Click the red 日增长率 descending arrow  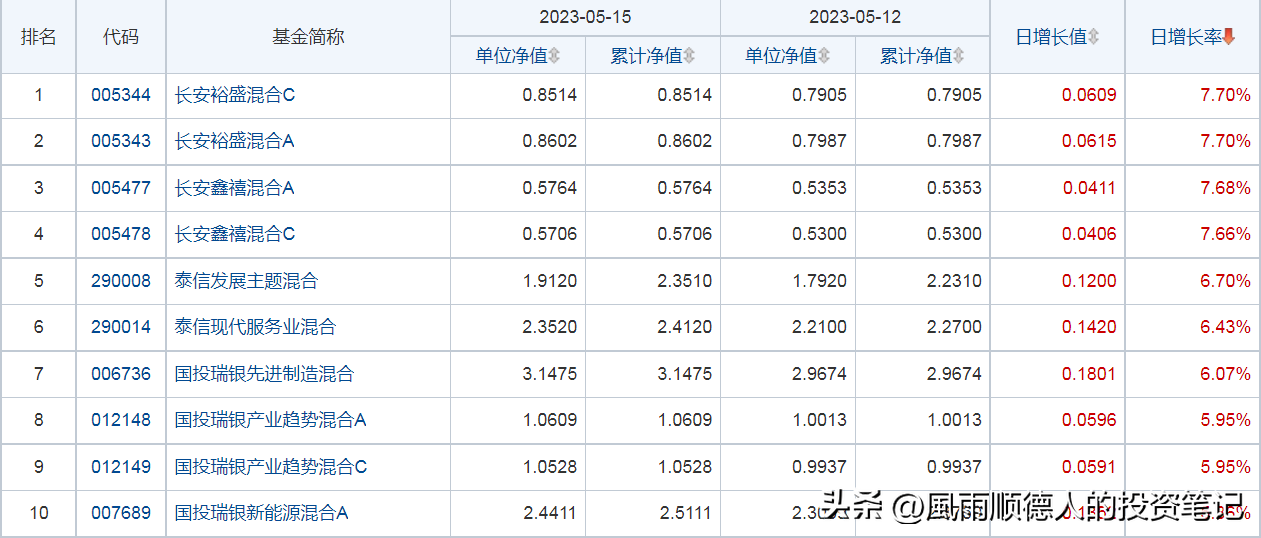[1229, 37]
